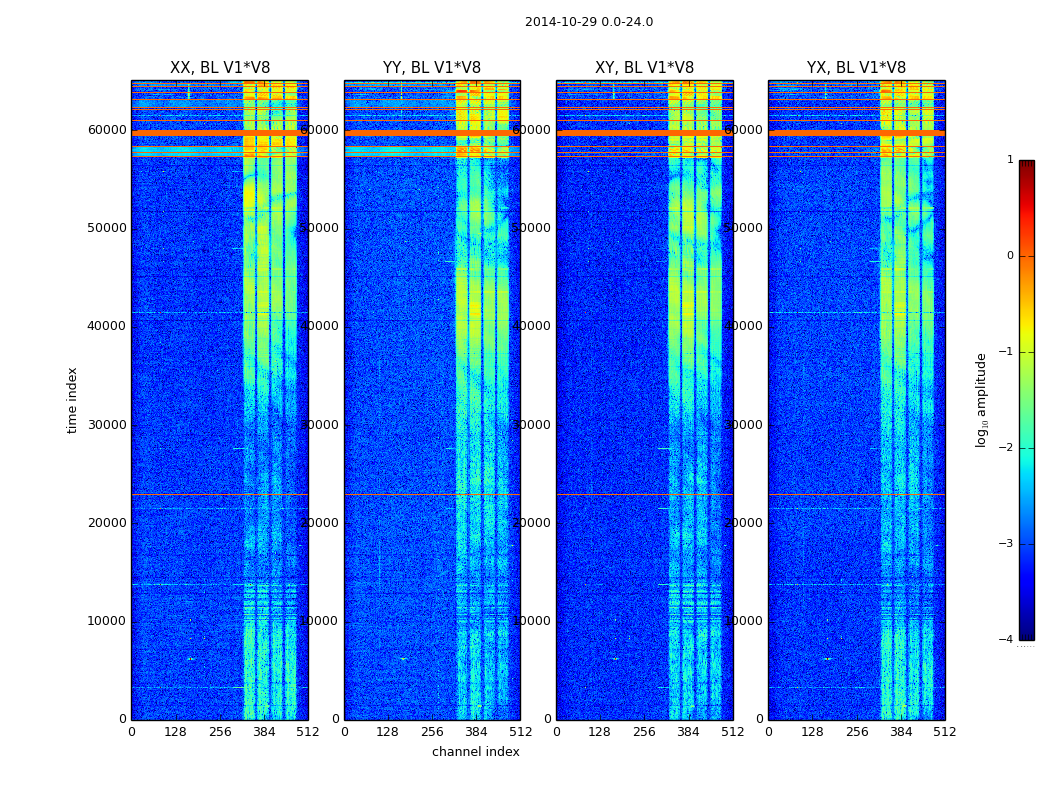Screen dimensions: 1050x800
Task: Click the 256 x-axis tick under the XY plot
Action: [644, 732]
